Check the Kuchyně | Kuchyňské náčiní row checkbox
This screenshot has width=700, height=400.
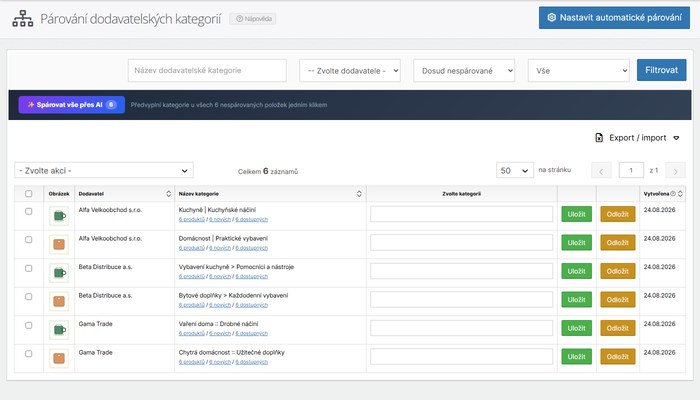(x=29, y=211)
